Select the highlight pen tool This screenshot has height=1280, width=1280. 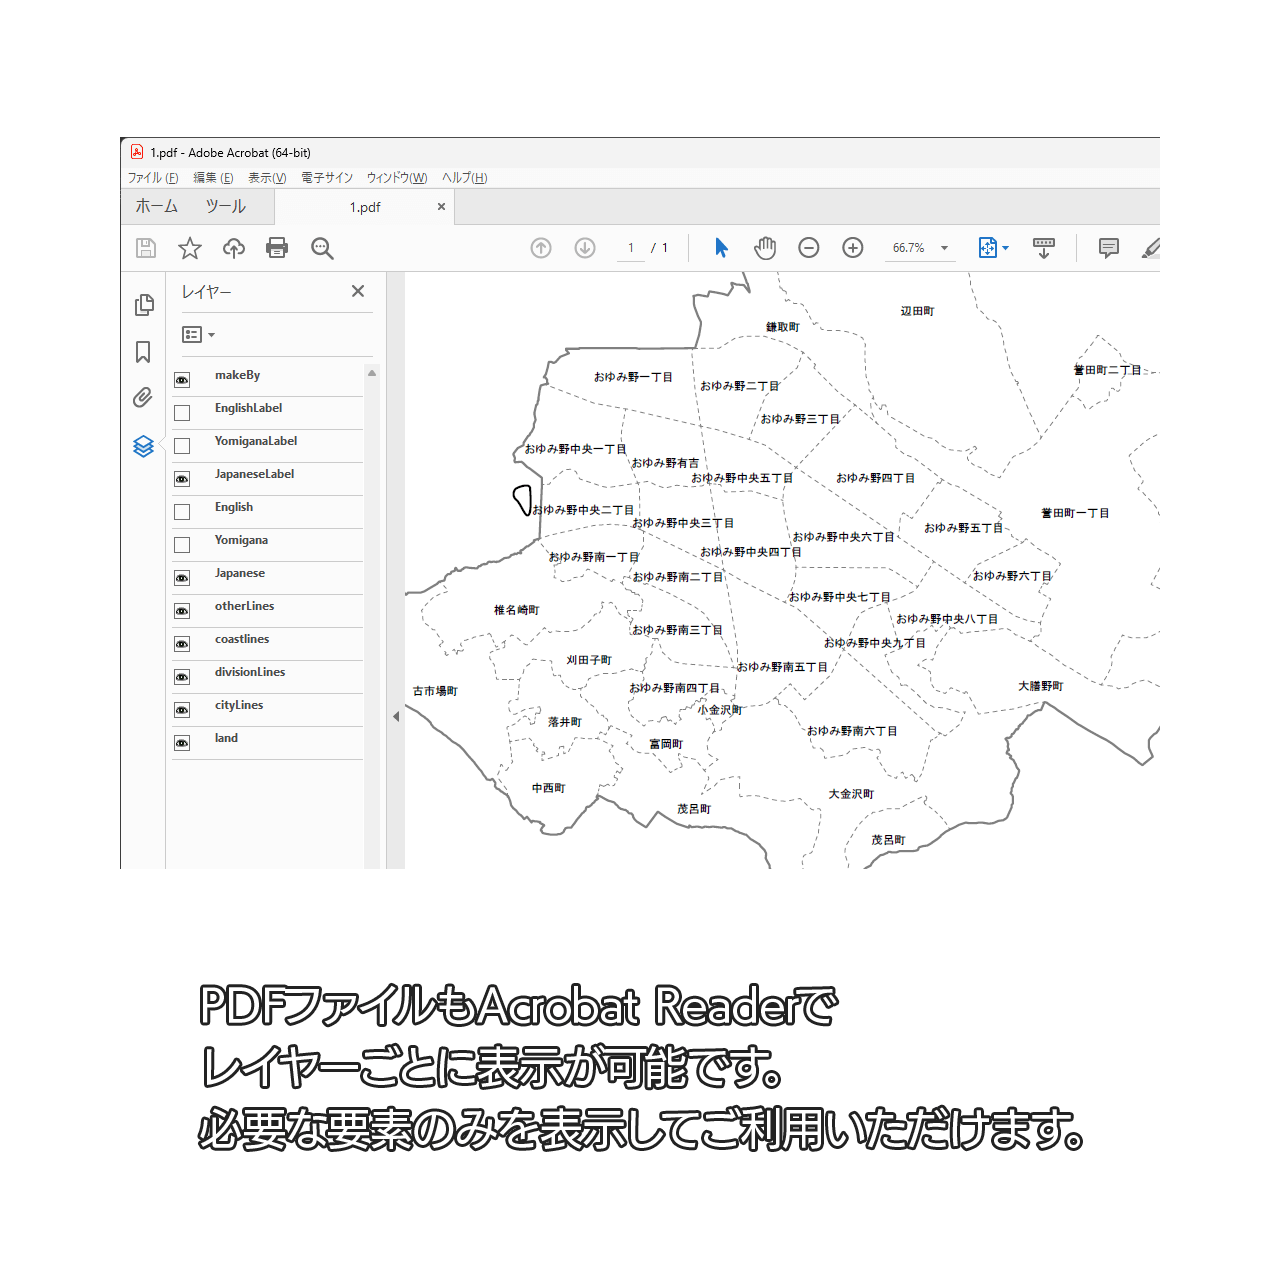[1151, 248]
